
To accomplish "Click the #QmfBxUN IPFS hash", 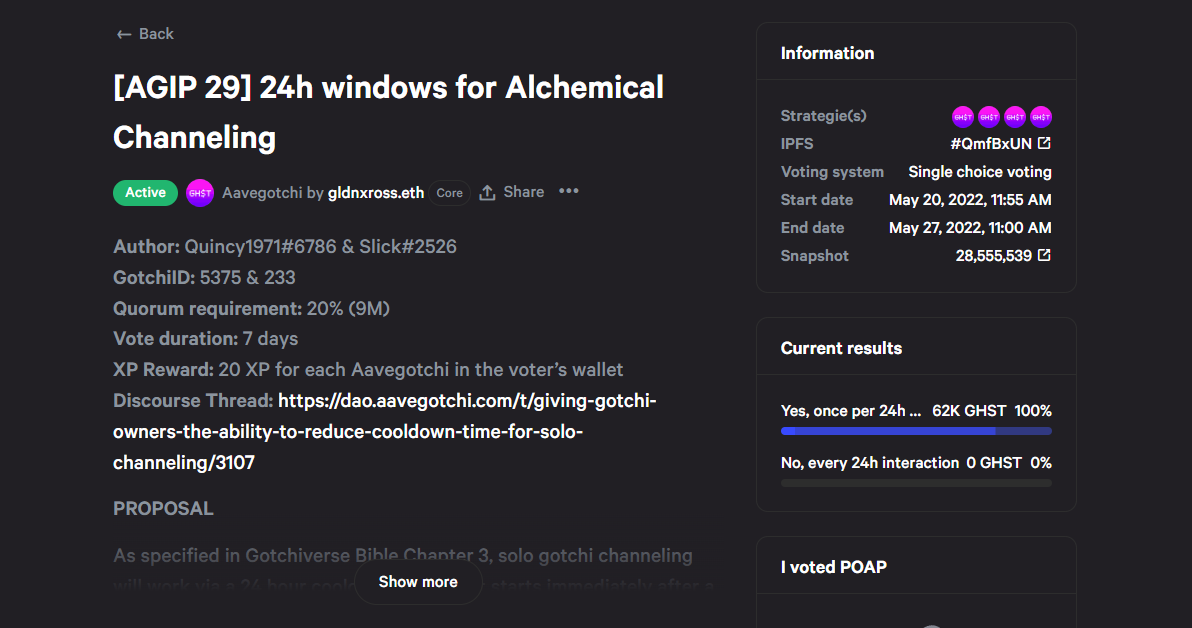I will 991,144.
